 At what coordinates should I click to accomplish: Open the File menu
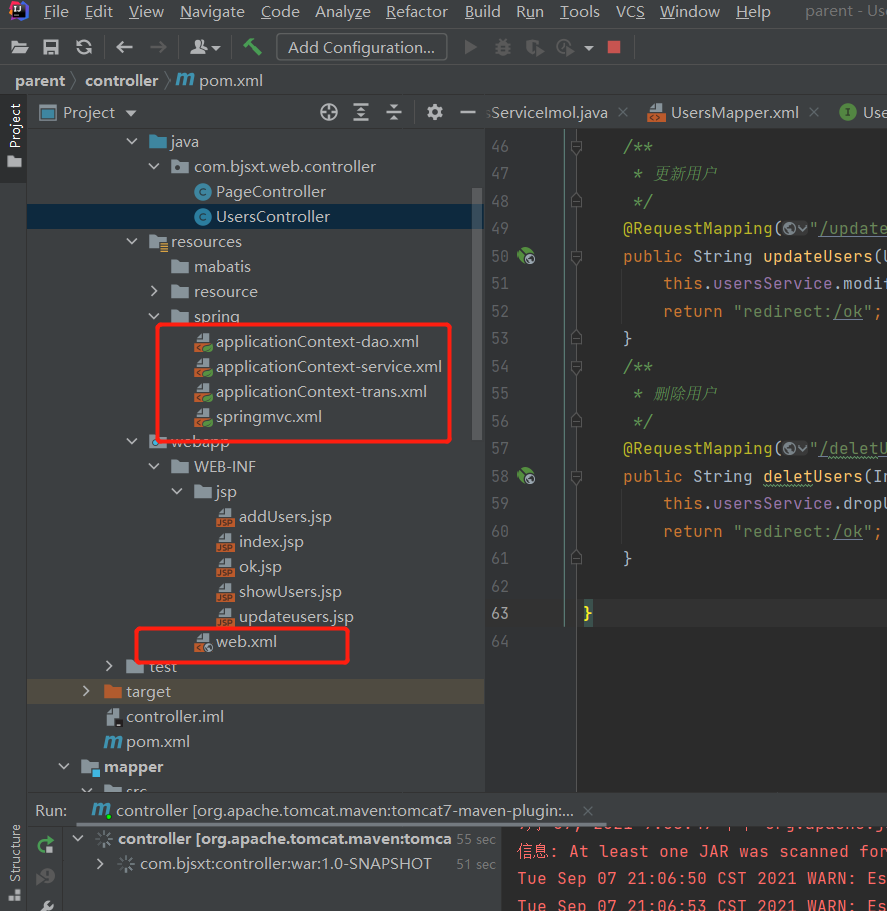(x=56, y=12)
